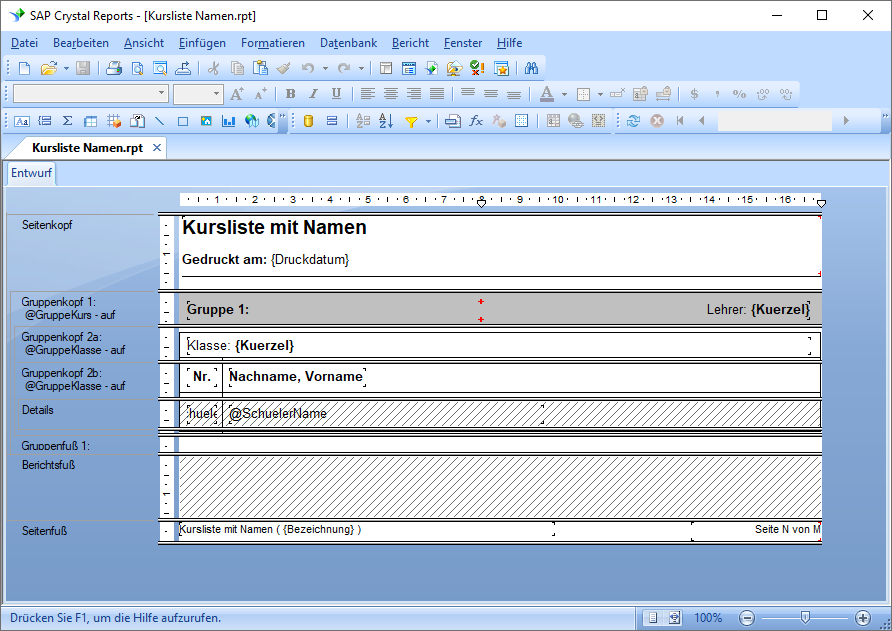Click the zoom in plus button

[862, 618]
